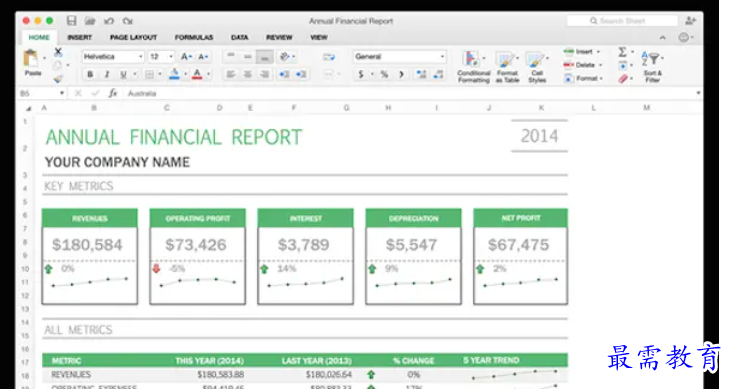Apply currency dollar format
The height and width of the screenshot is (389, 729).
point(361,74)
